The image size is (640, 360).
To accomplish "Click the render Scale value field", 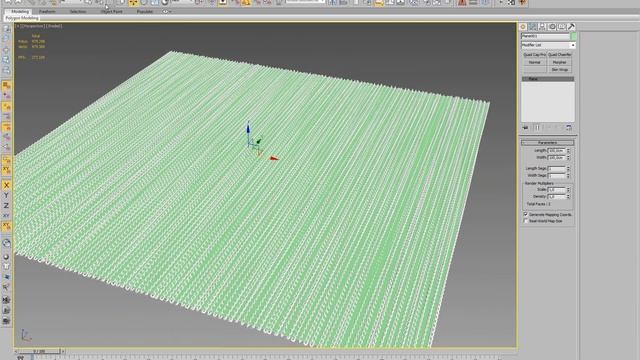I will pyautogui.click(x=556, y=190).
